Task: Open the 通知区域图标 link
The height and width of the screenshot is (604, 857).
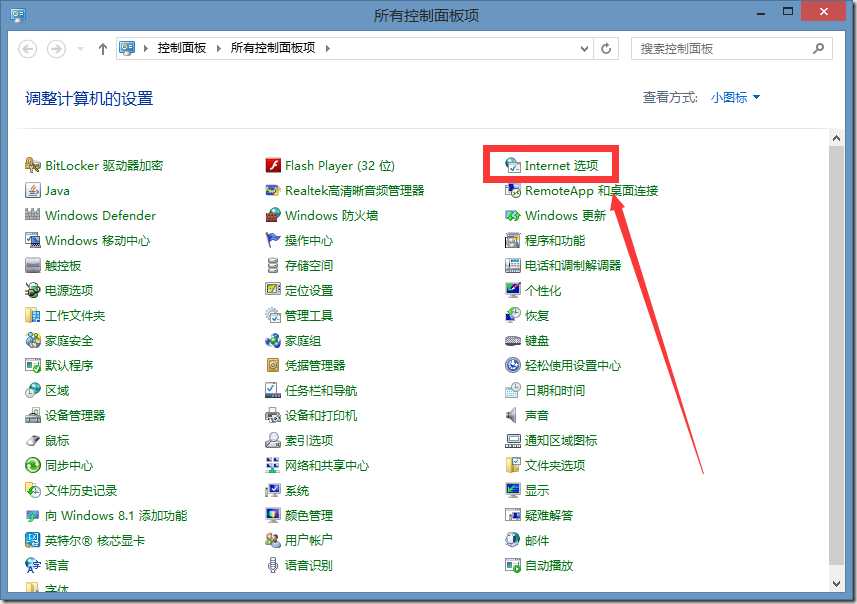Action: tap(561, 440)
